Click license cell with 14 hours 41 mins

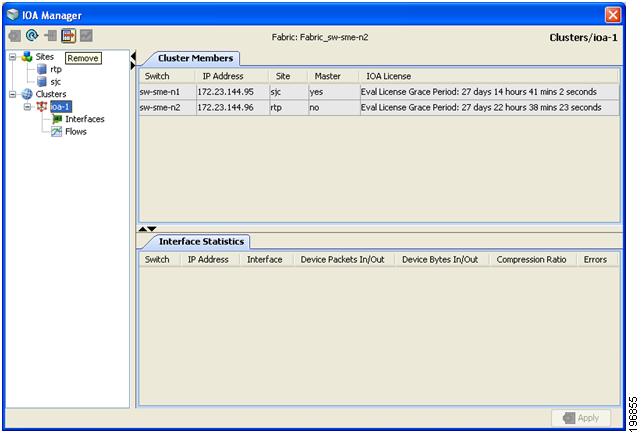pos(489,92)
